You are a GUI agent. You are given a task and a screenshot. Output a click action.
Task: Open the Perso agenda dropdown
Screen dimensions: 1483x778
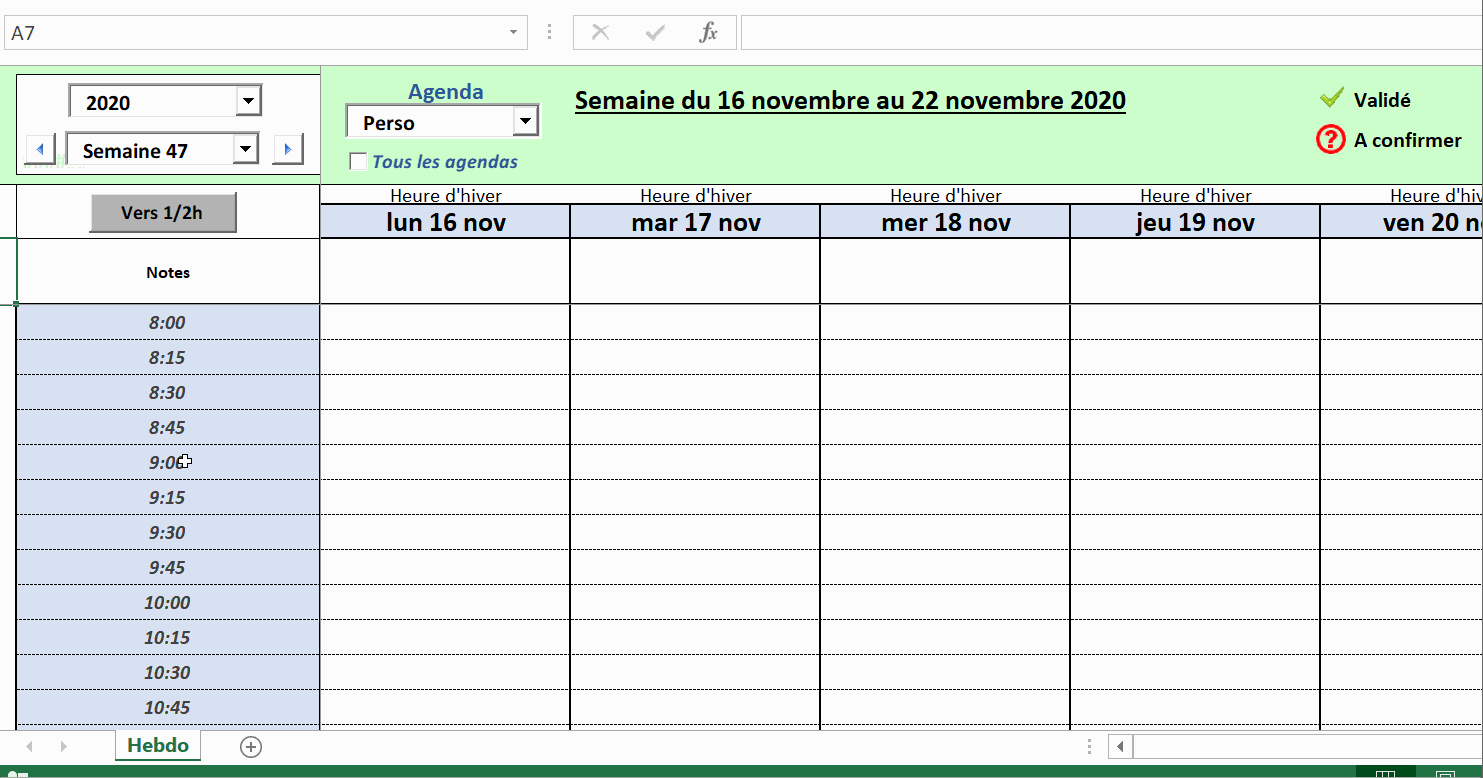tap(525, 122)
